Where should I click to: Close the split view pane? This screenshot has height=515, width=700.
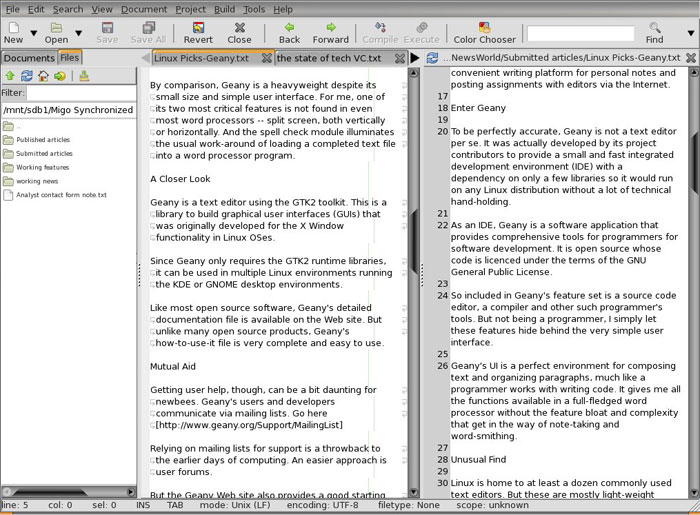pos(691,58)
